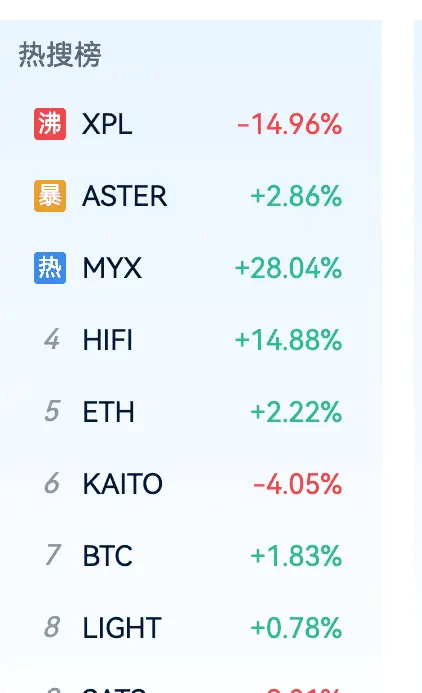Click XPL's -14.96% change value
The width and height of the screenshot is (422, 693).
pyautogui.click(x=289, y=124)
